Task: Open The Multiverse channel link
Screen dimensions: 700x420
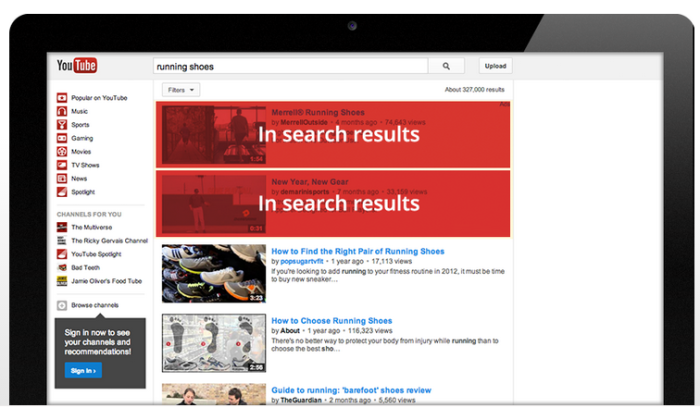Action: coord(92,227)
